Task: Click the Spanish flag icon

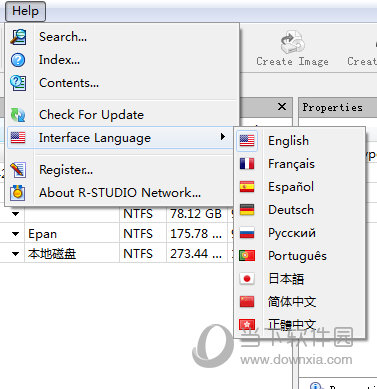Action: [x=247, y=187]
